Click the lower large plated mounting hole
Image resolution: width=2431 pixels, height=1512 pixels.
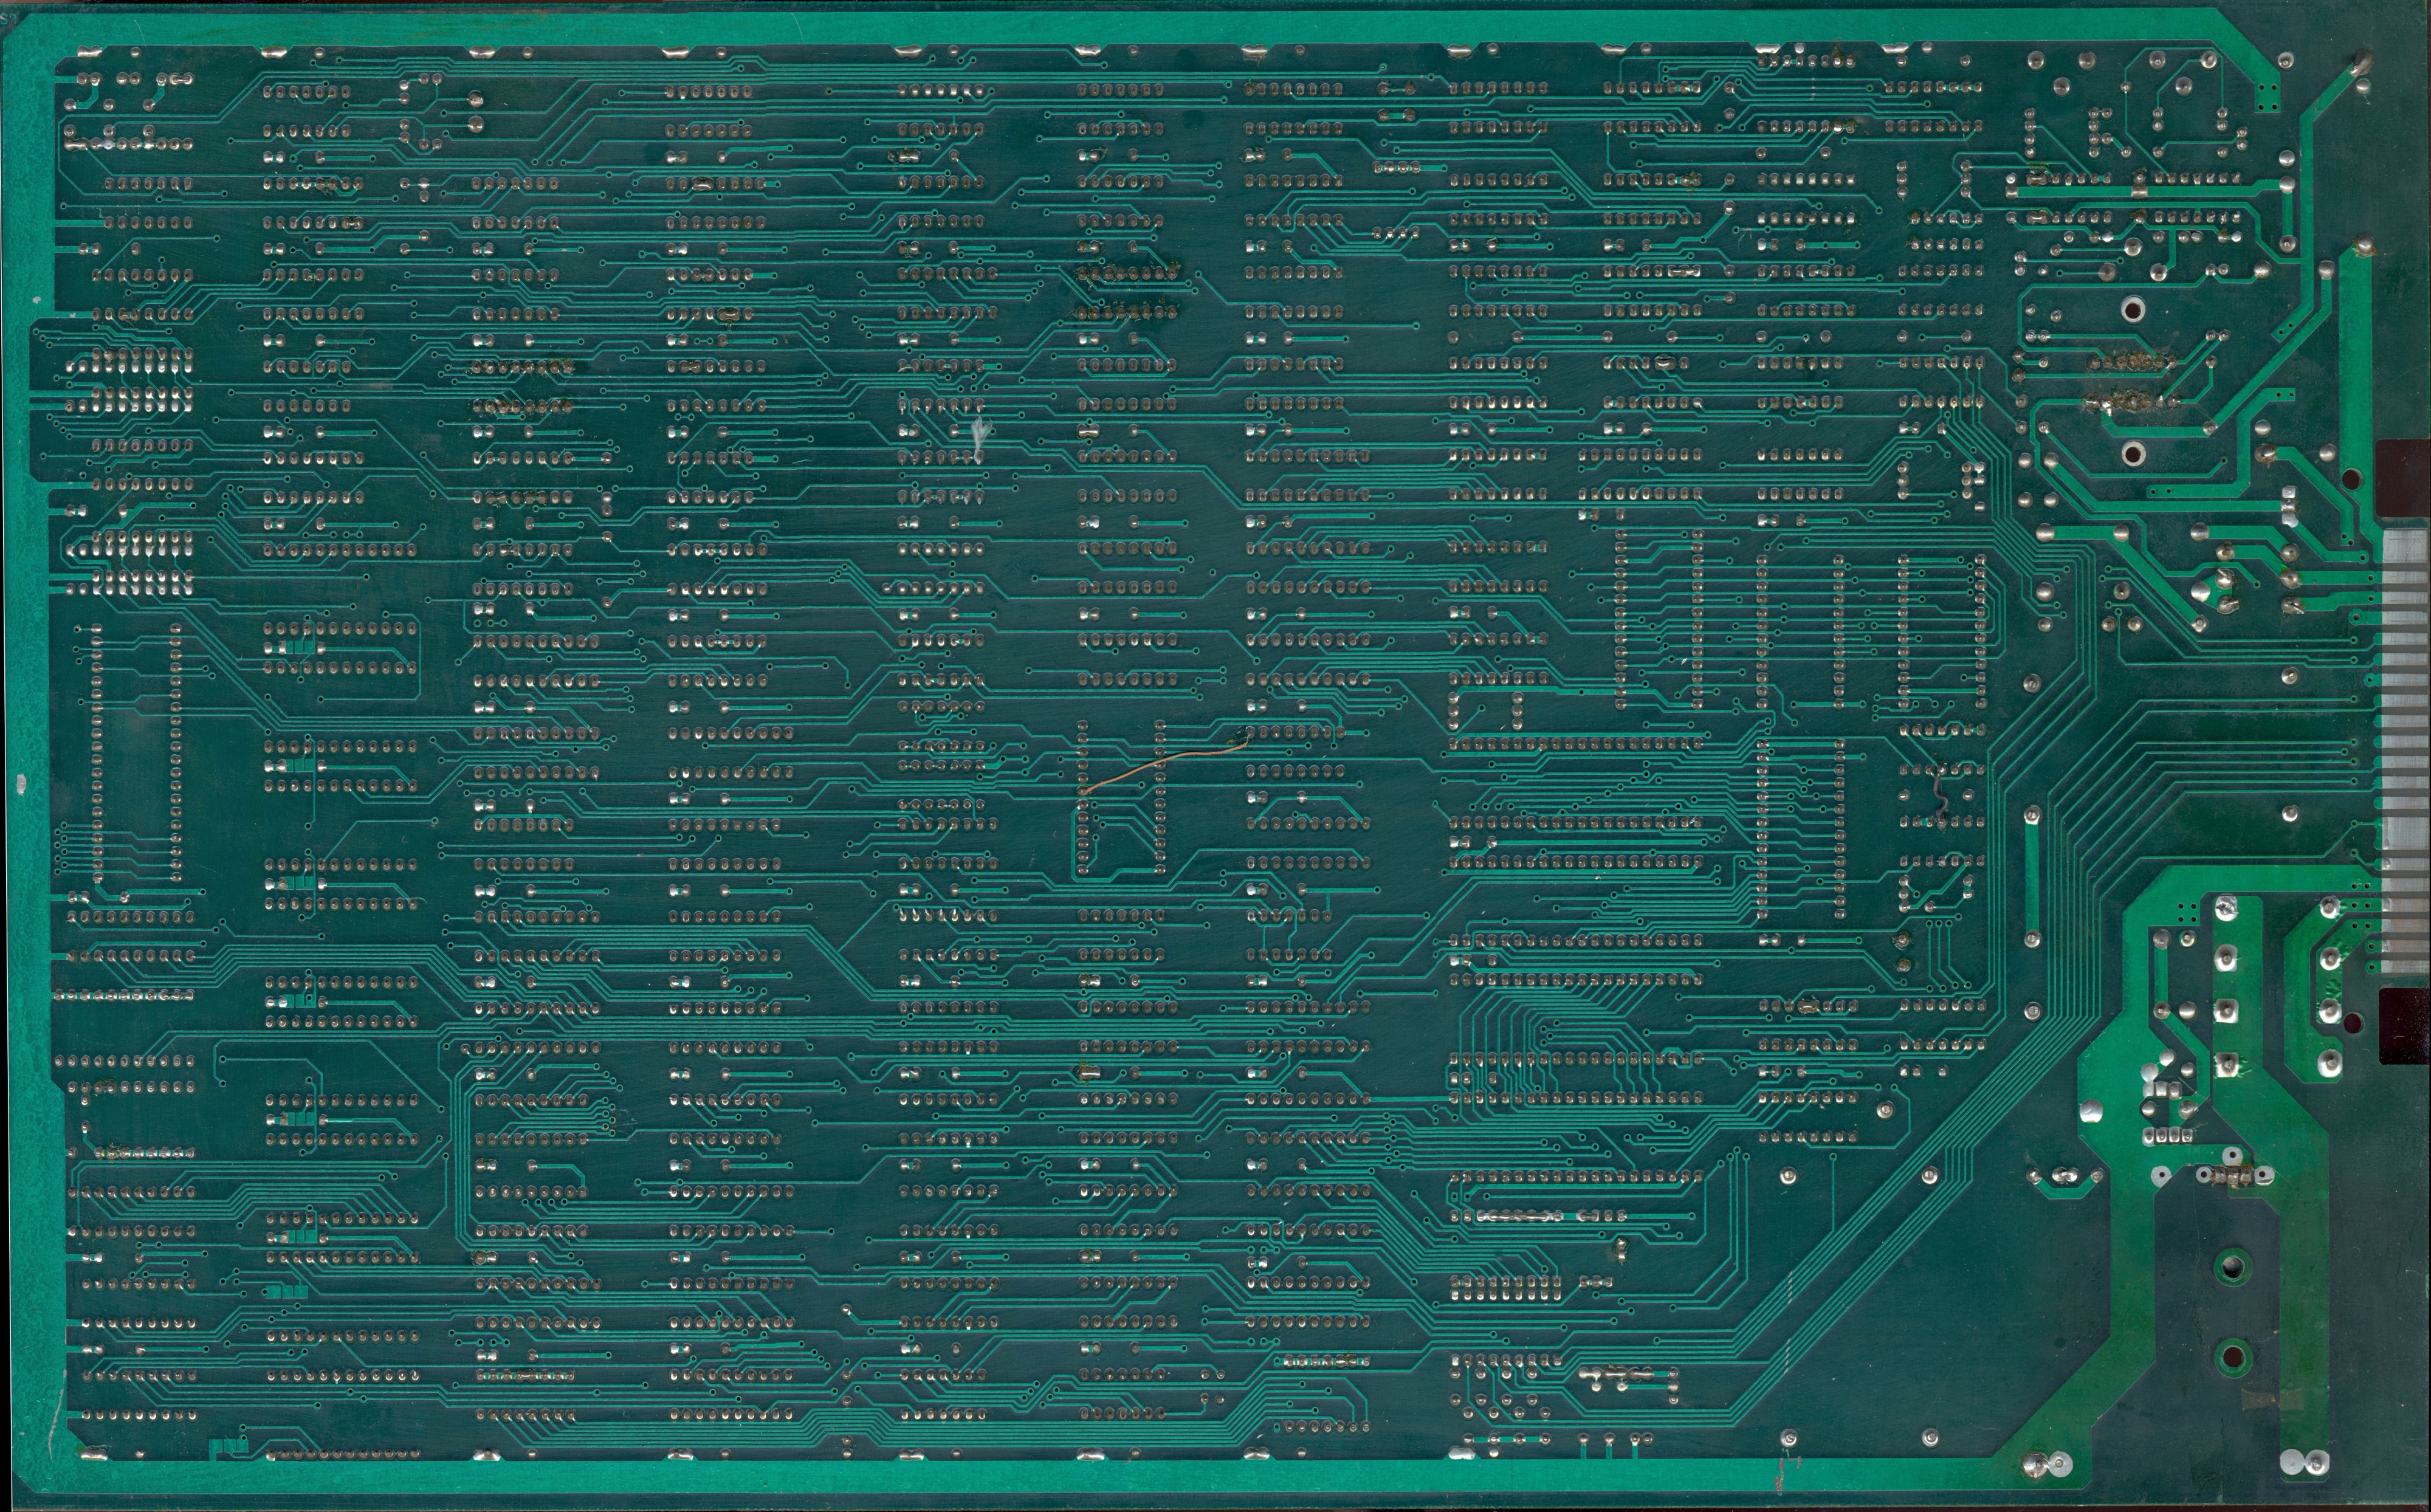tap(2133, 454)
